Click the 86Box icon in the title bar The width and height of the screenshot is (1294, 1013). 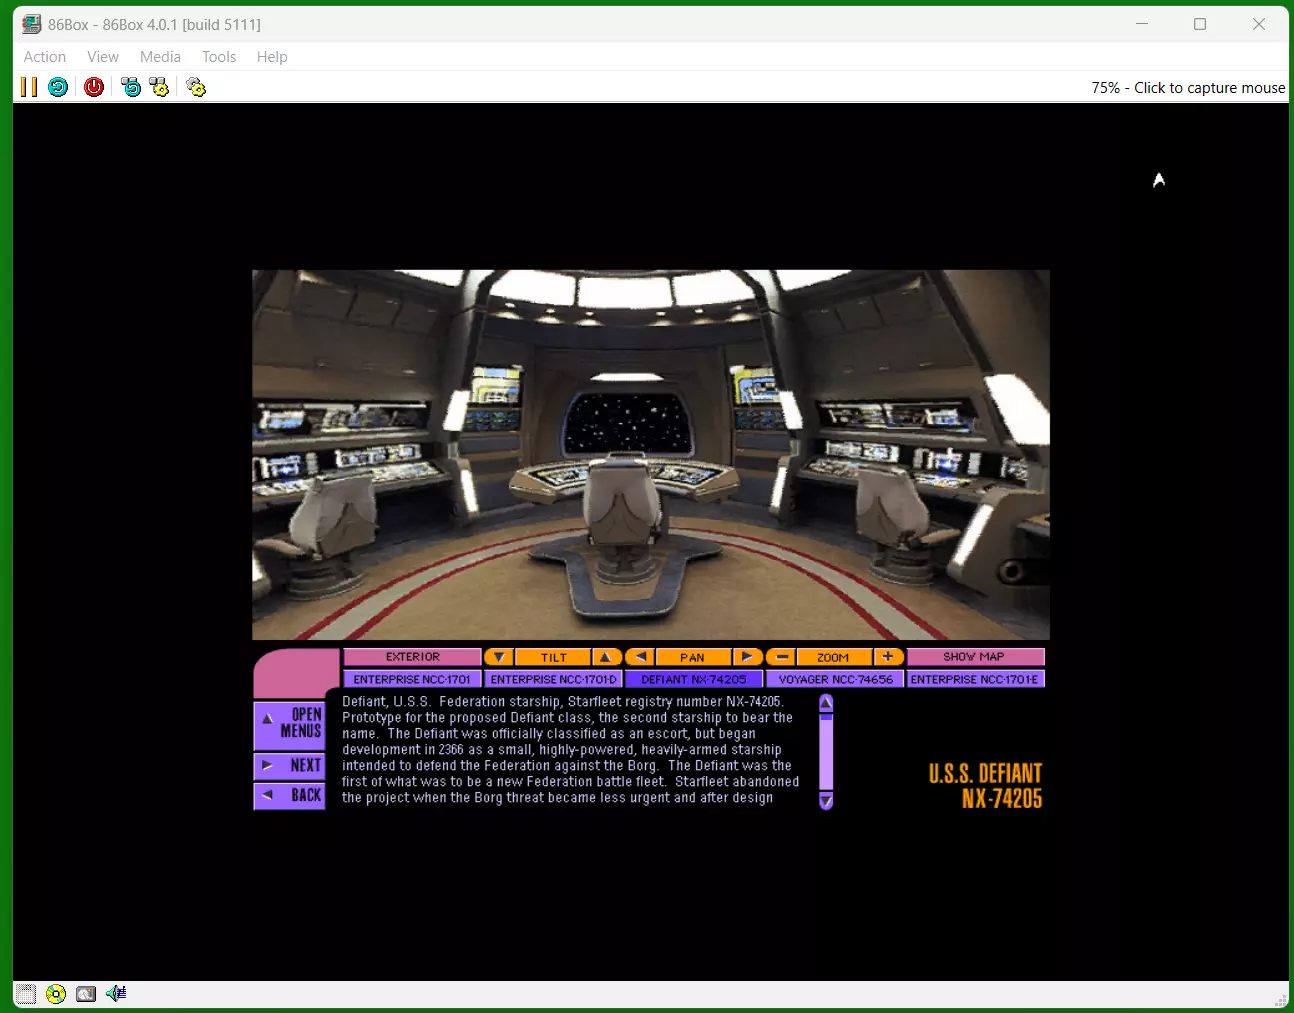coord(32,24)
